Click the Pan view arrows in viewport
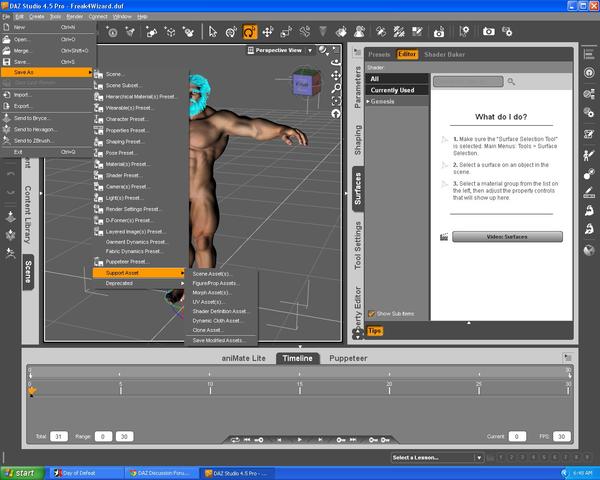This screenshot has width=600, height=480. [336, 75]
